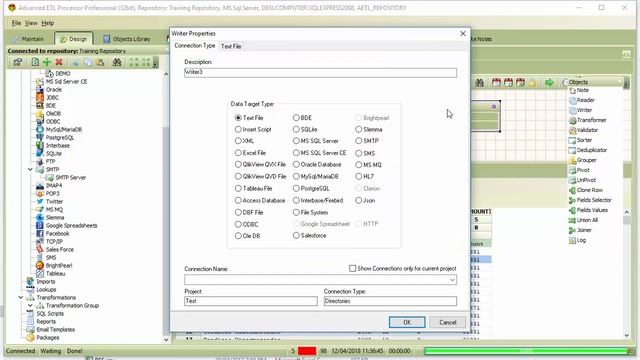Screen dimensions: 640x360
Task: Open the View menu
Action: (31, 23)
